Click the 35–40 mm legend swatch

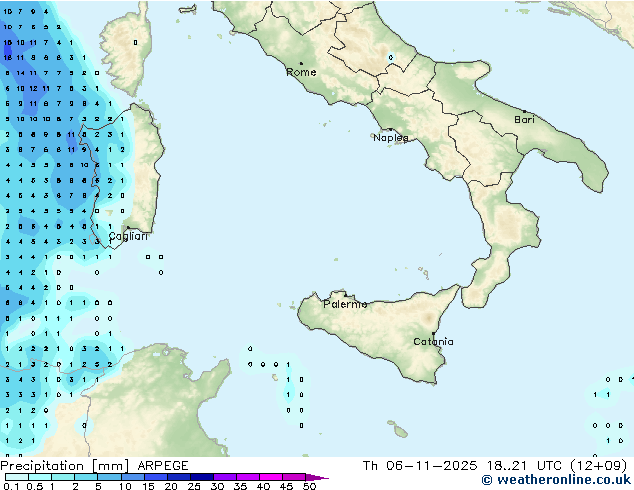(x=247, y=477)
